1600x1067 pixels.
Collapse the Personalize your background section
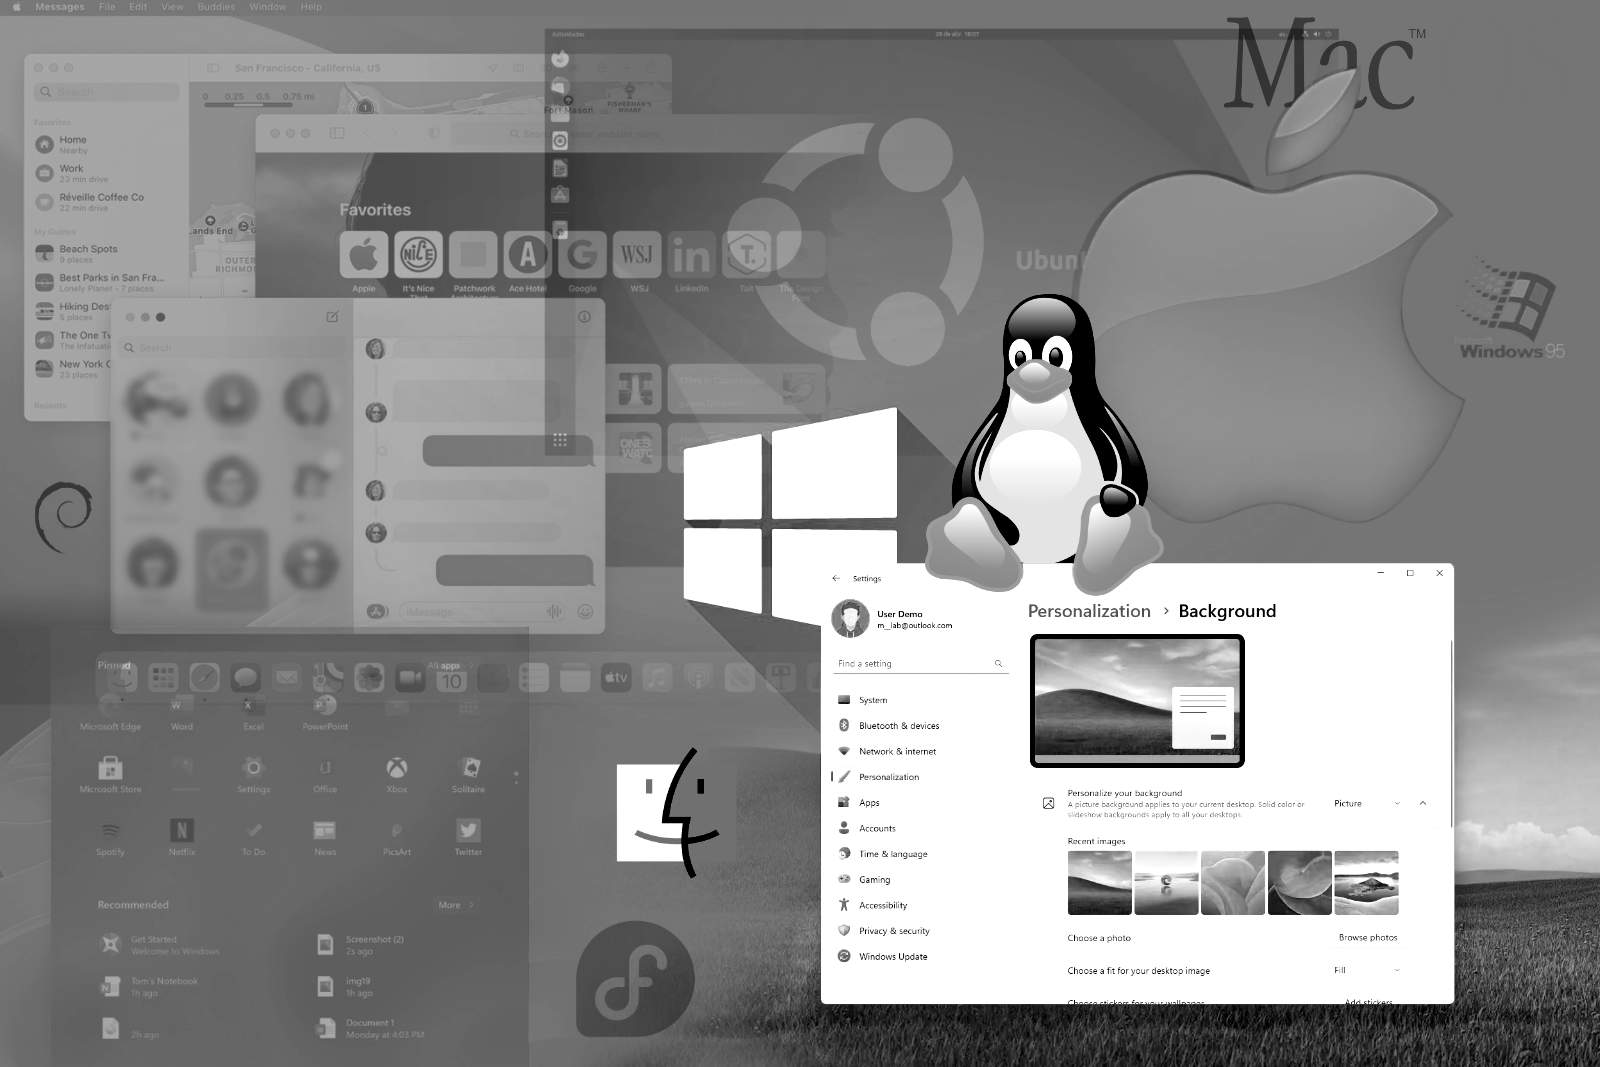(1423, 803)
